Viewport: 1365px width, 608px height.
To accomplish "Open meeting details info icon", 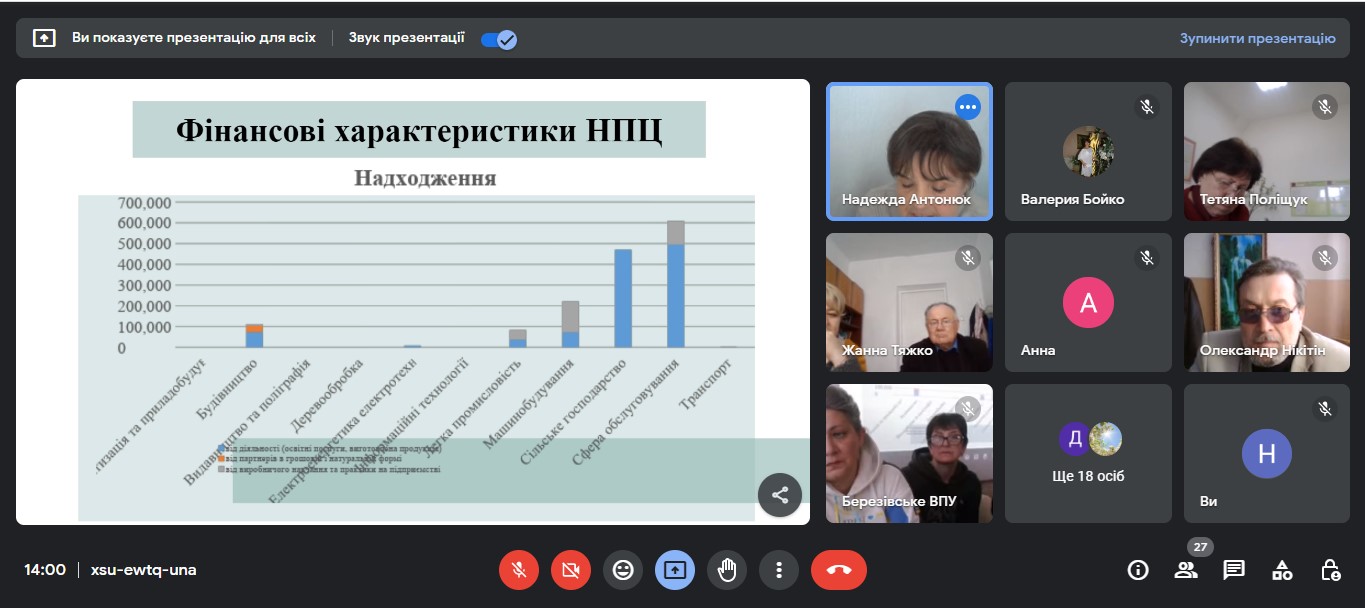I will [1138, 570].
